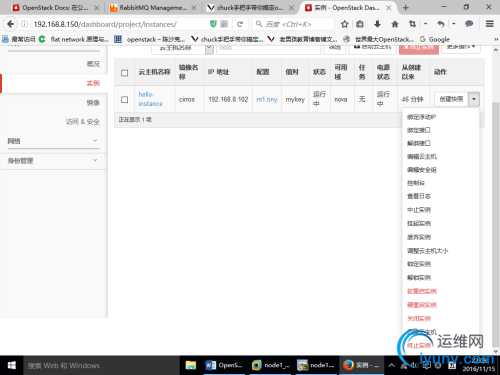Click the crop screenshot toolbar icon

click(x=412, y=24)
